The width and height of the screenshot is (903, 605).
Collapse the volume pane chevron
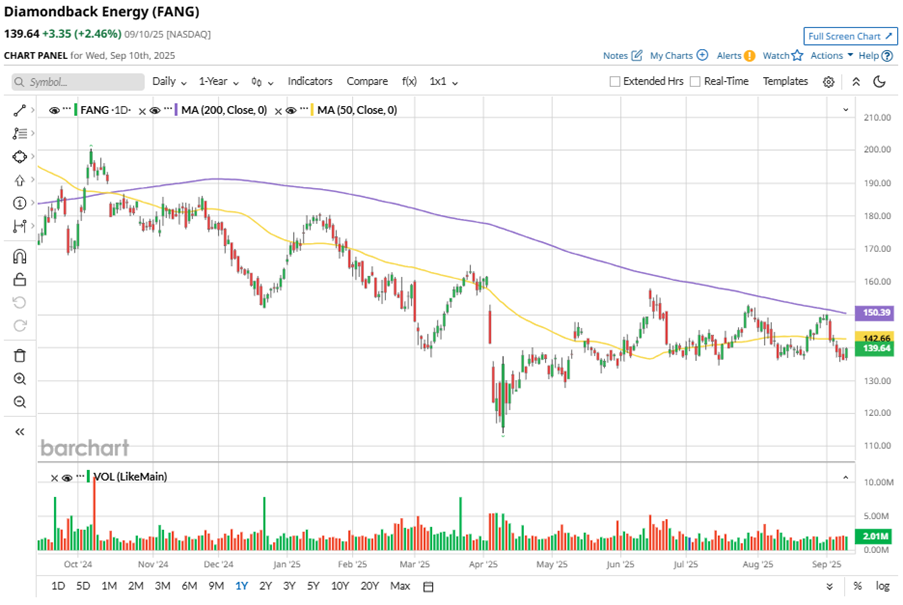pyautogui.click(x=845, y=477)
